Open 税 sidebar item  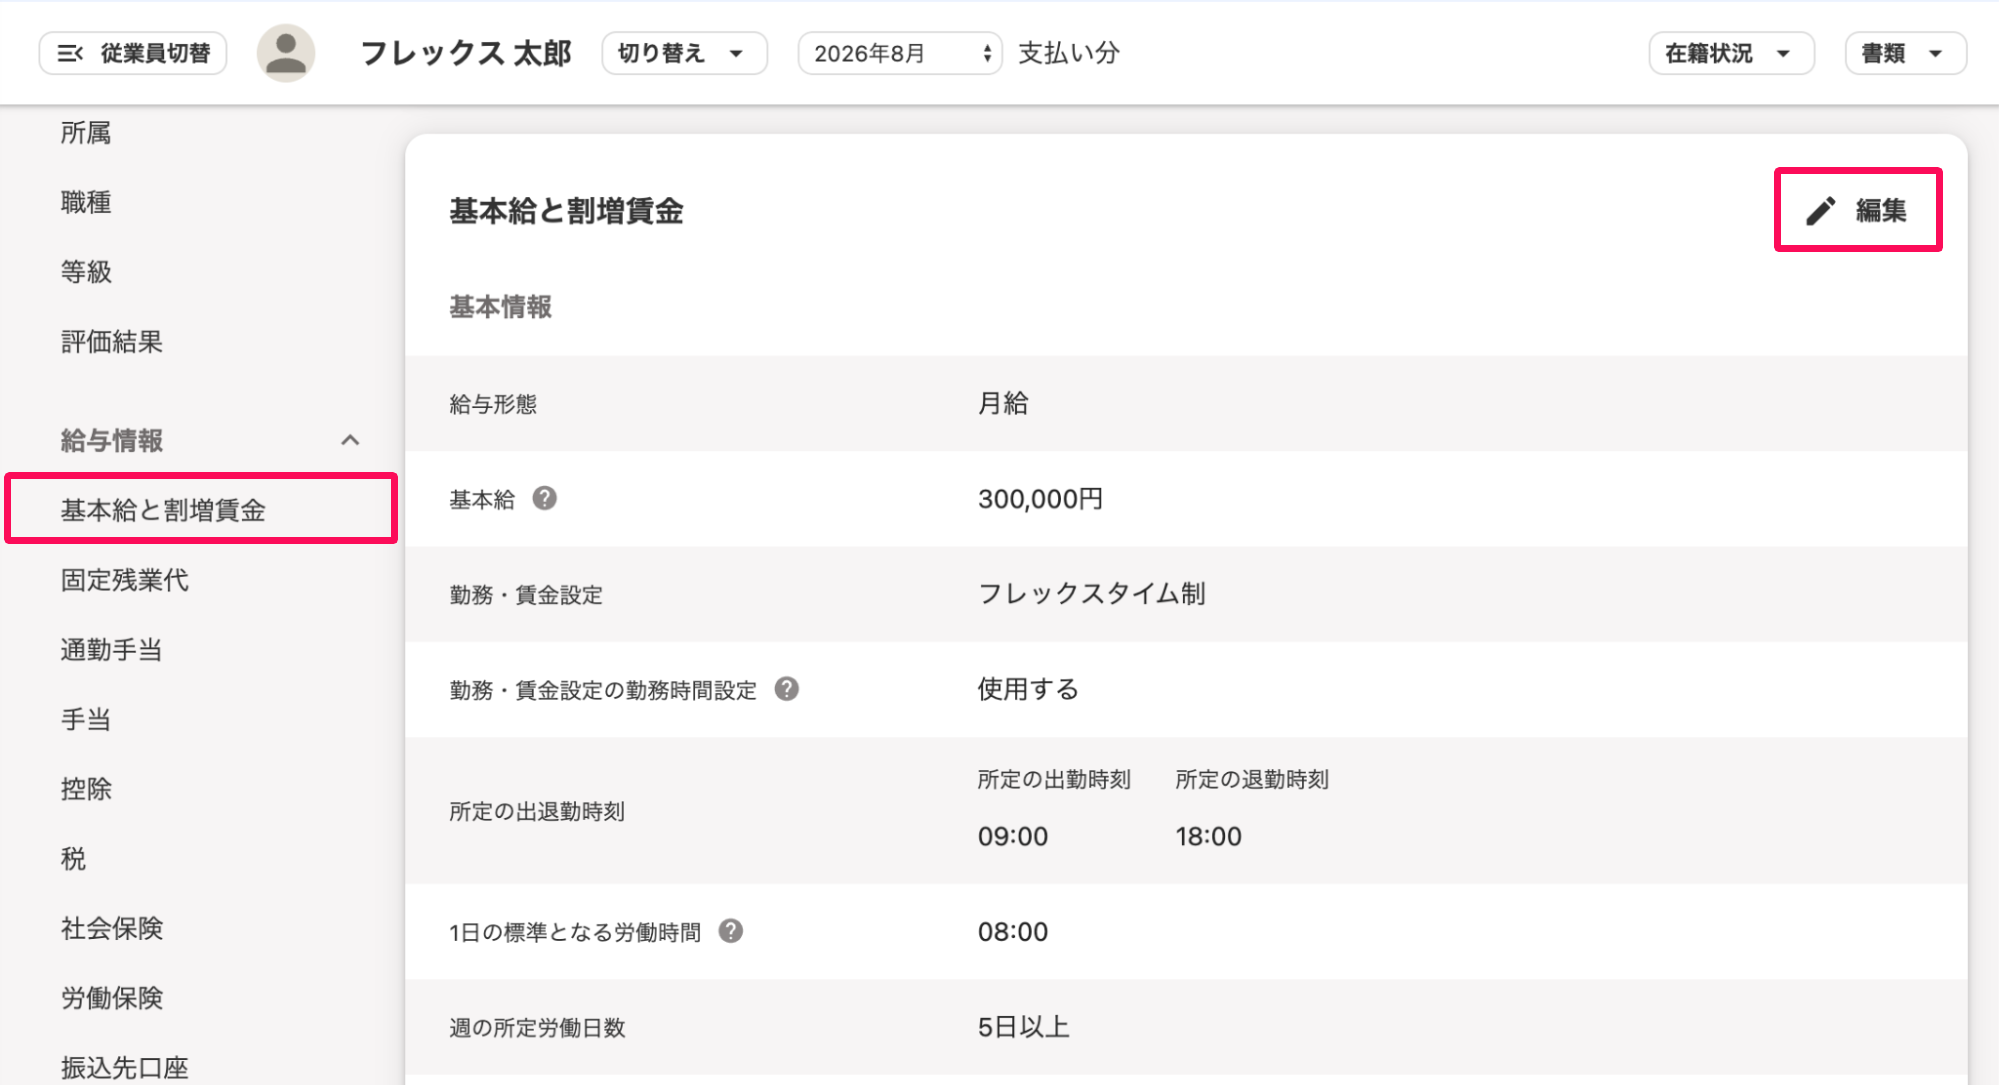[x=73, y=859]
